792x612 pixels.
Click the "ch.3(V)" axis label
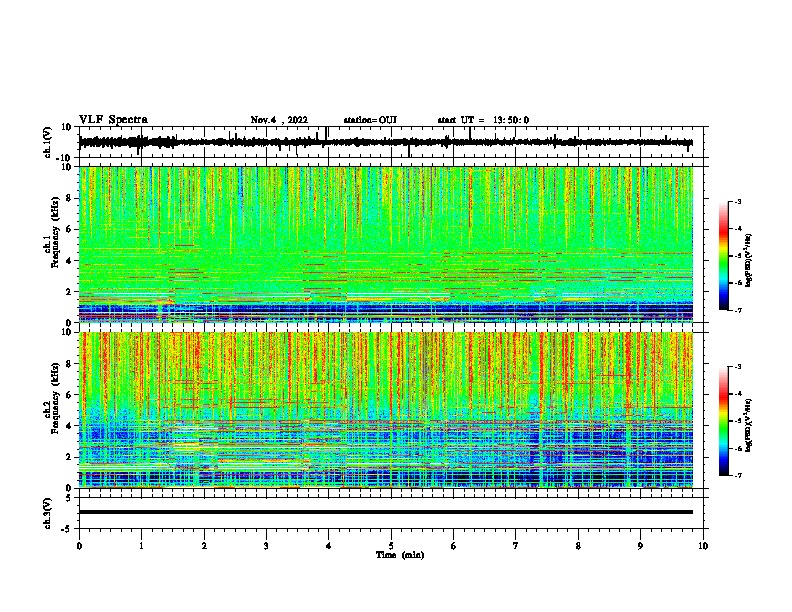47,513
